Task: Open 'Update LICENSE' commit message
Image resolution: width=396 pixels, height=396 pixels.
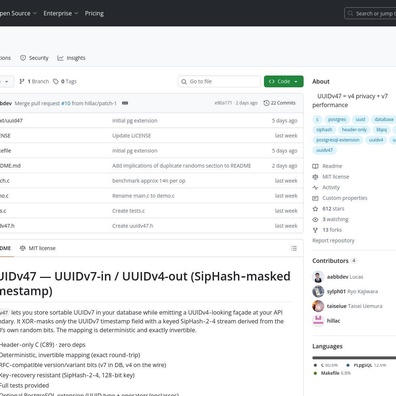Action: click(x=131, y=136)
